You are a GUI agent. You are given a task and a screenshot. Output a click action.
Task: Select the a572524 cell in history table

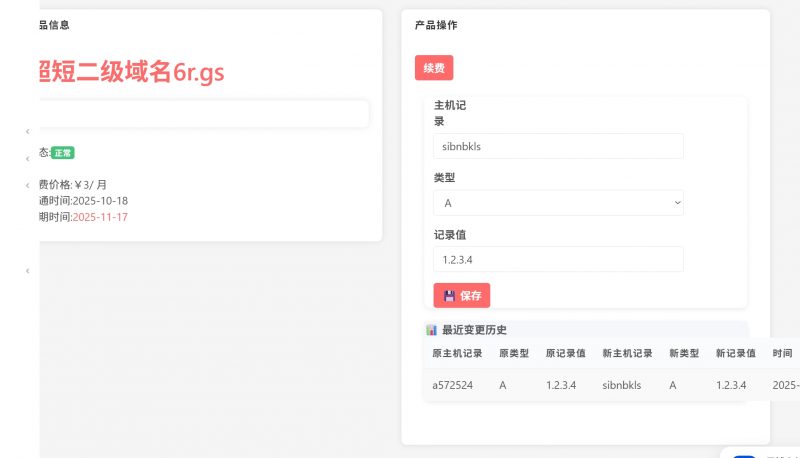coord(452,385)
